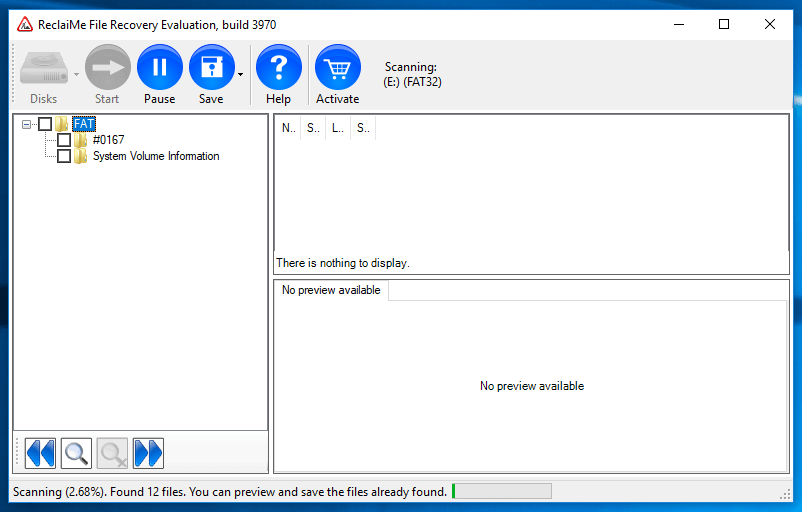
Task: Click the FAT folder icon
Action: tap(61, 124)
